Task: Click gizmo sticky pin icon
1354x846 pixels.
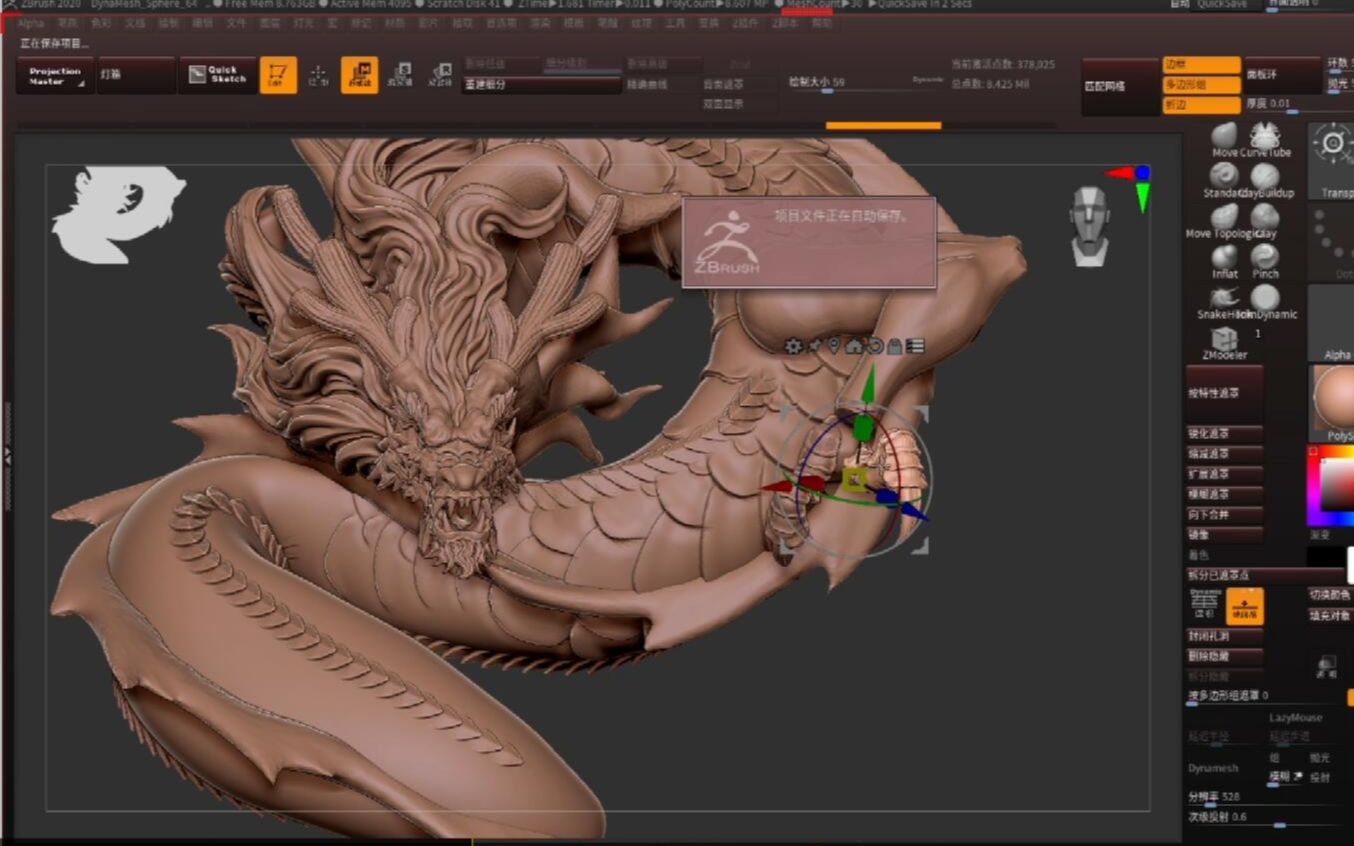Action: (x=814, y=346)
